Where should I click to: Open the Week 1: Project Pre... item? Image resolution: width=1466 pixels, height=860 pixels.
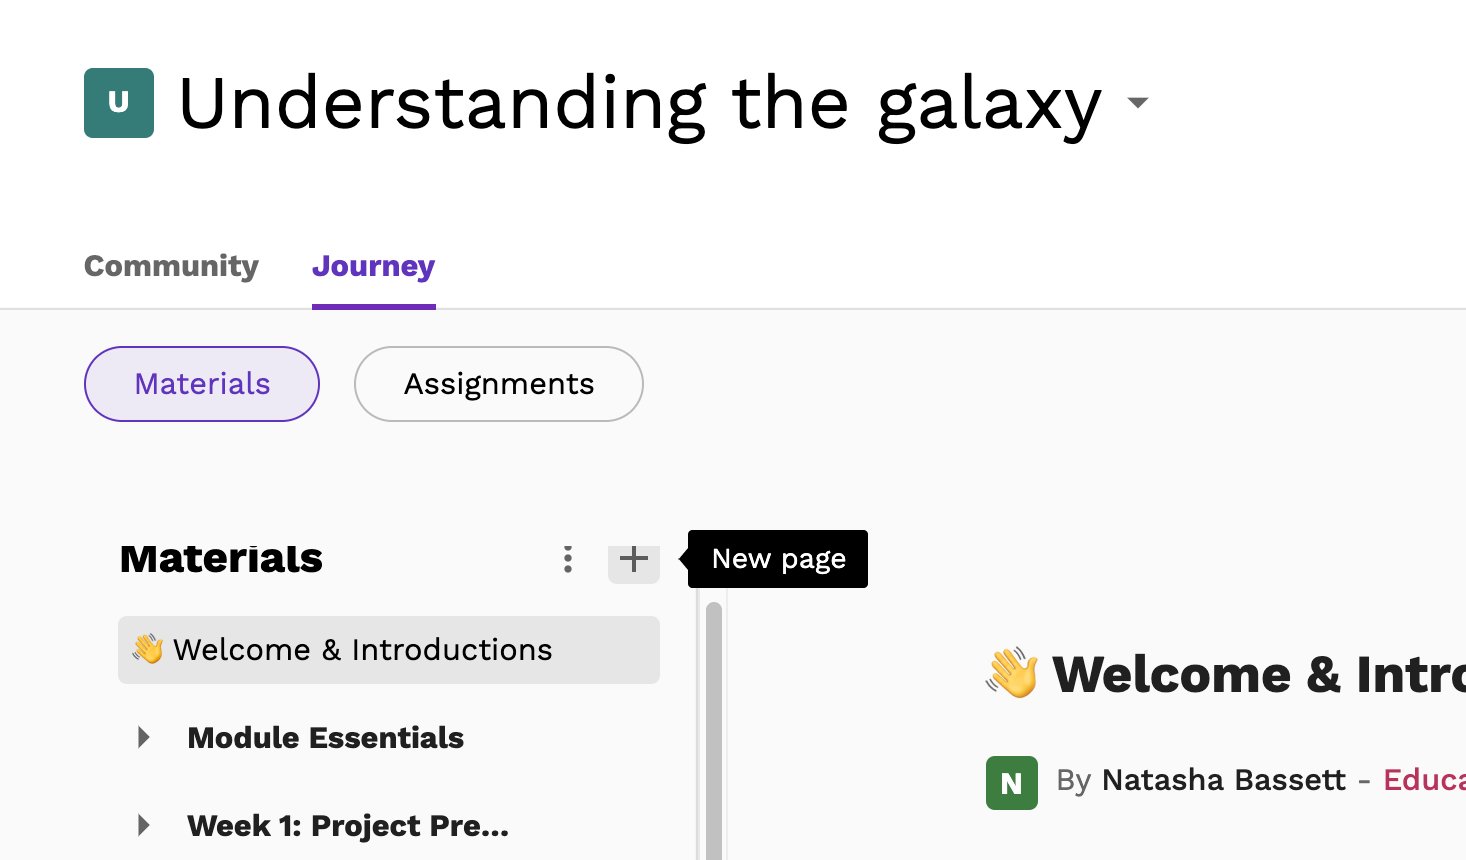pos(348,826)
